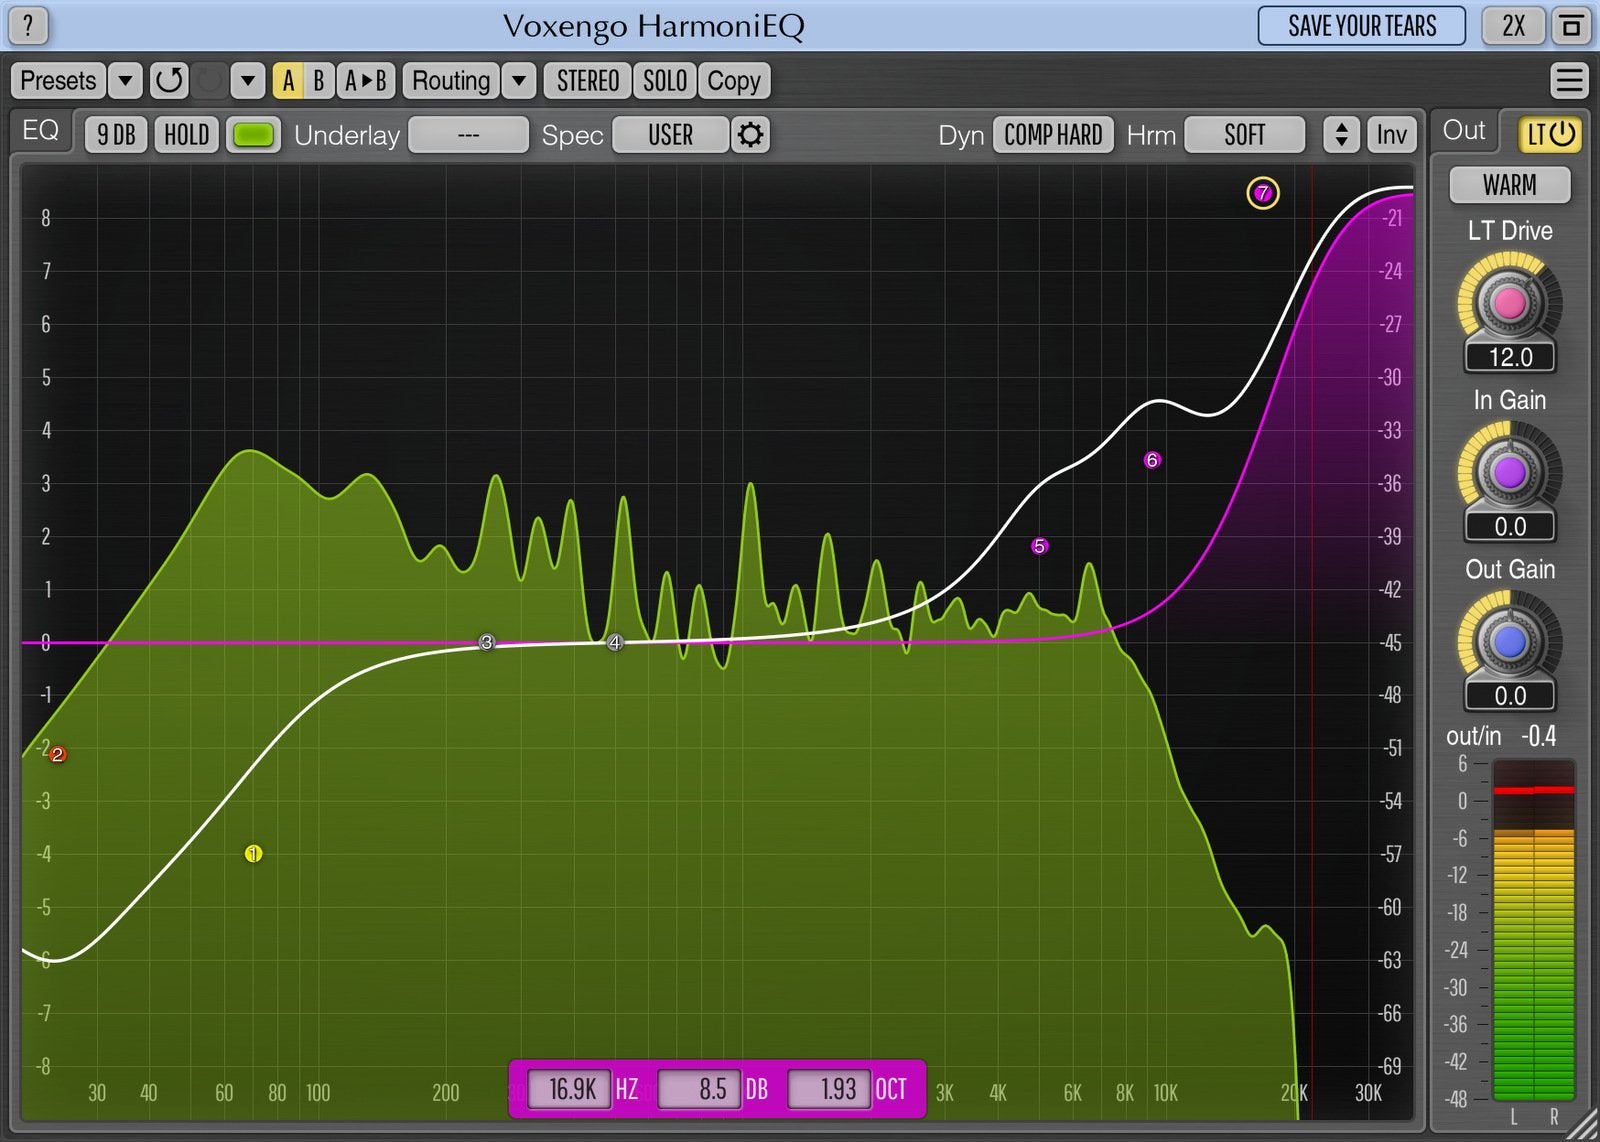Toggle the LT power button
This screenshot has width=1600, height=1142.
(x=1550, y=134)
